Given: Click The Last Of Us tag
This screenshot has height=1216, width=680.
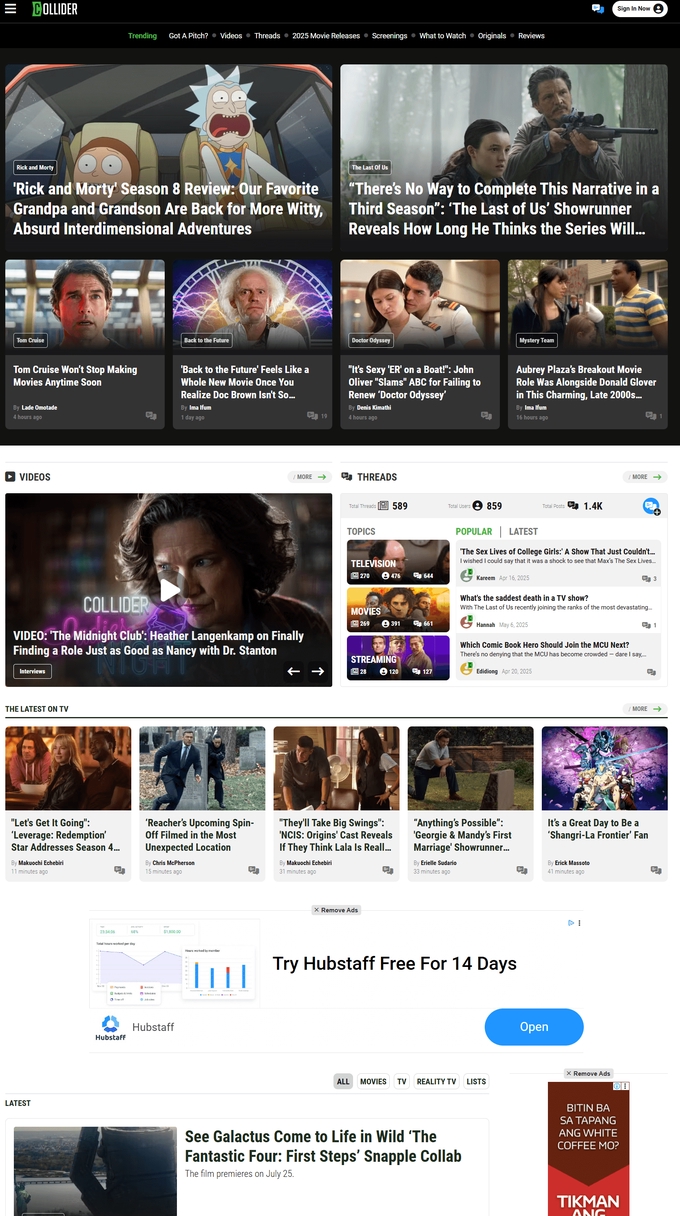Looking at the screenshot, I should (x=370, y=168).
